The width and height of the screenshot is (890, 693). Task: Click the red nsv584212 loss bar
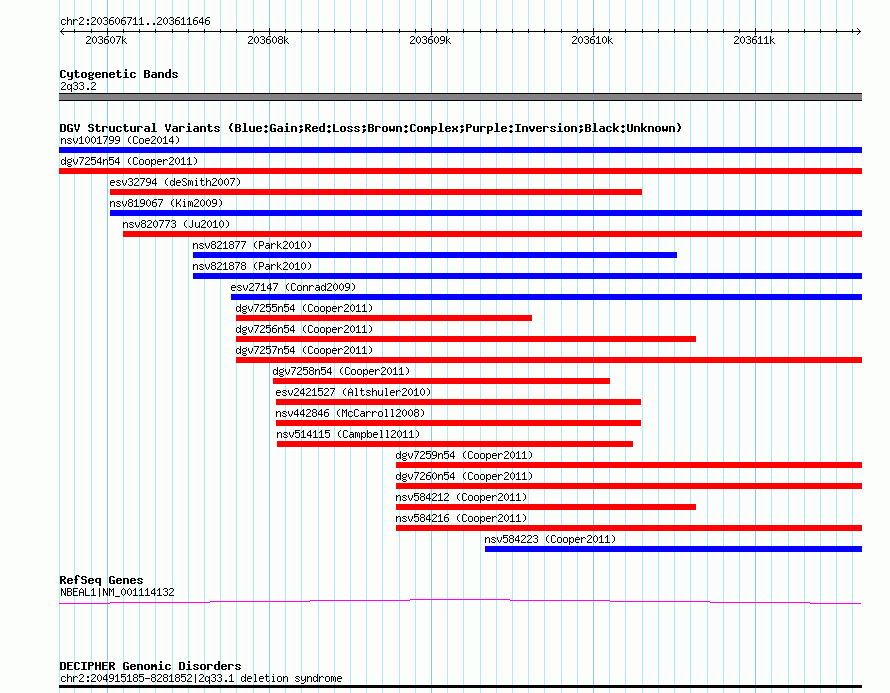click(x=546, y=507)
